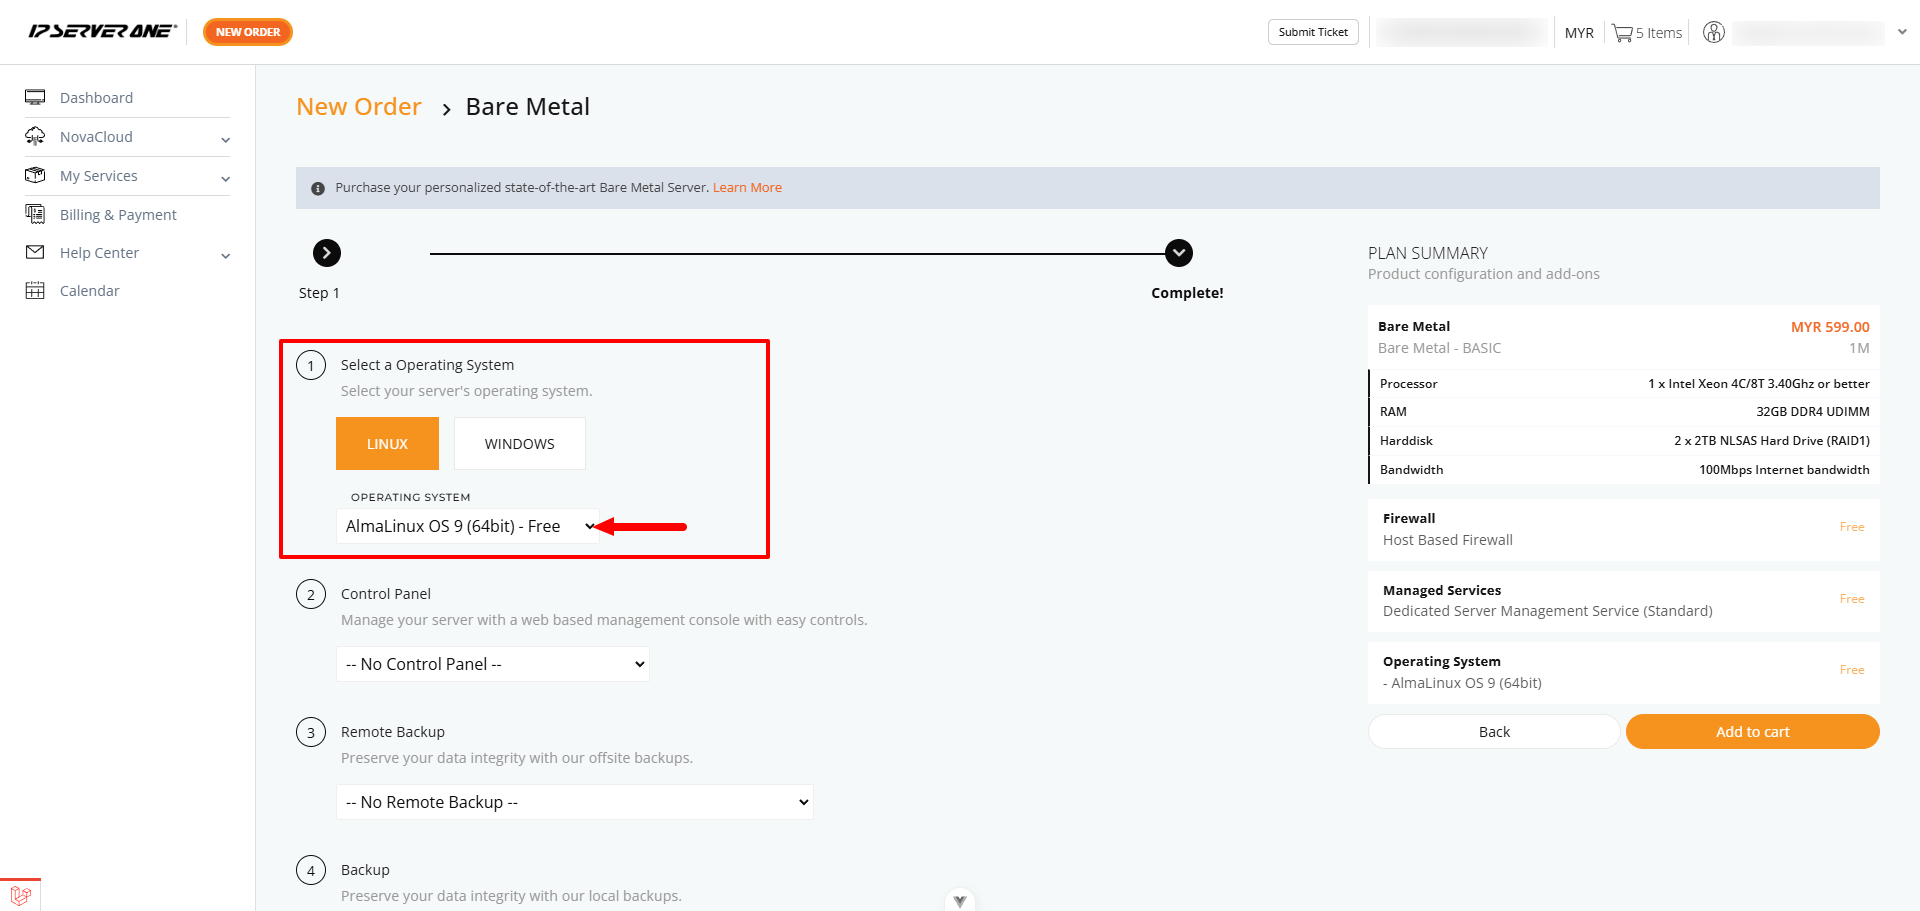Click the Dashboard monitor icon
The height and width of the screenshot is (911, 1920).
coord(35,97)
